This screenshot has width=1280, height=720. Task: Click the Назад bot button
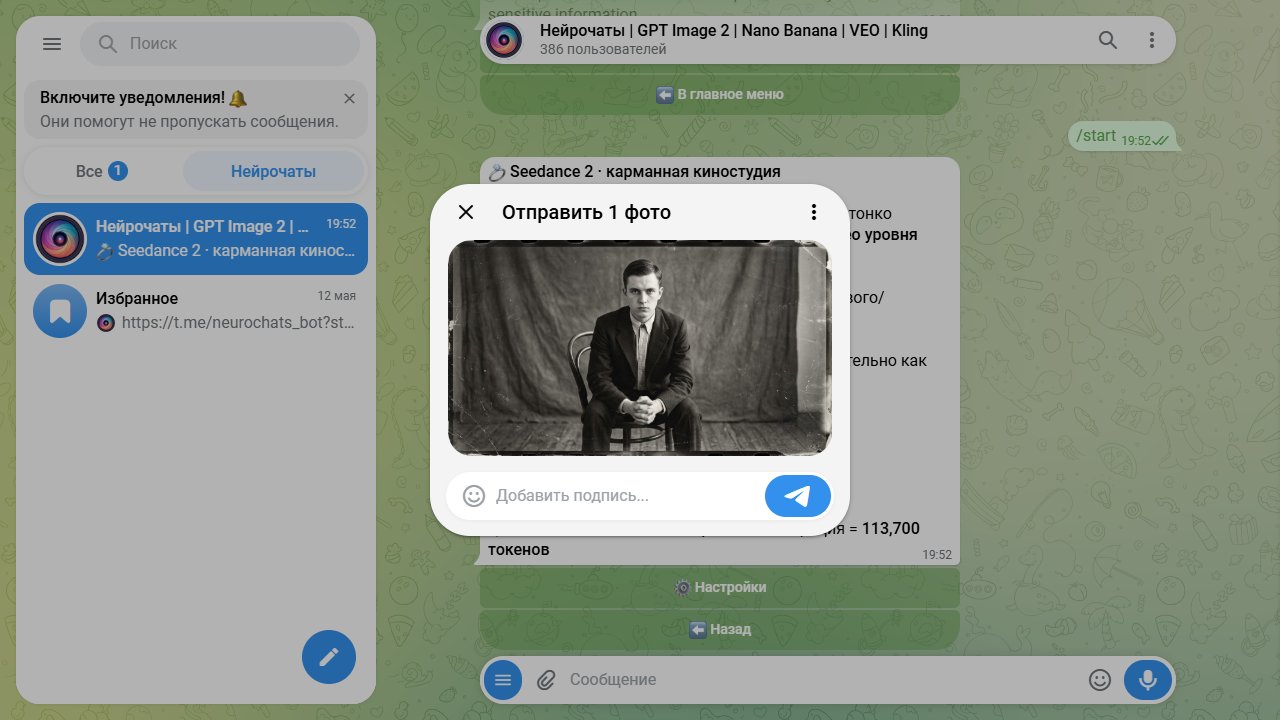click(720, 629)
